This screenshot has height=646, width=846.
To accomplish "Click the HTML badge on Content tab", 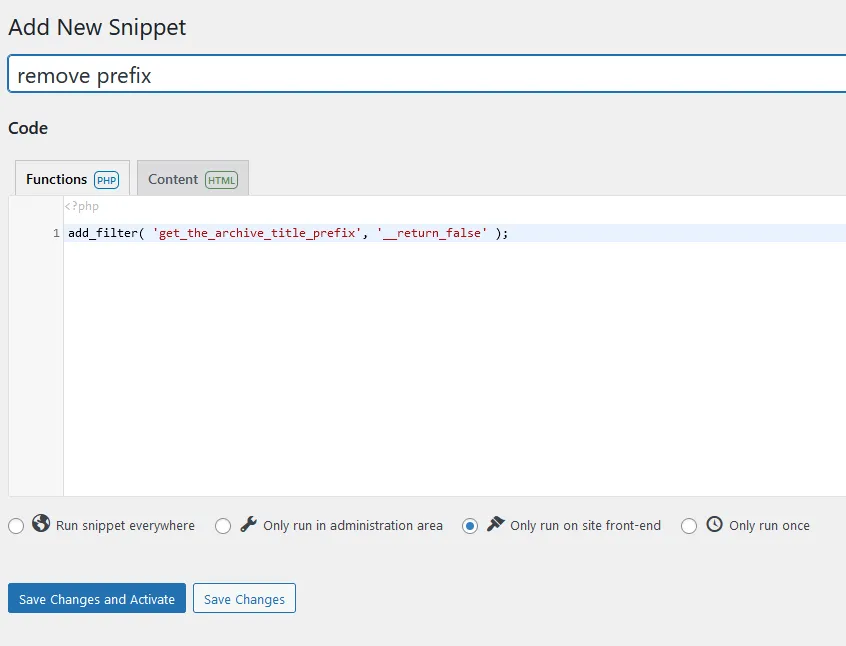I will [x=221, y=180].
